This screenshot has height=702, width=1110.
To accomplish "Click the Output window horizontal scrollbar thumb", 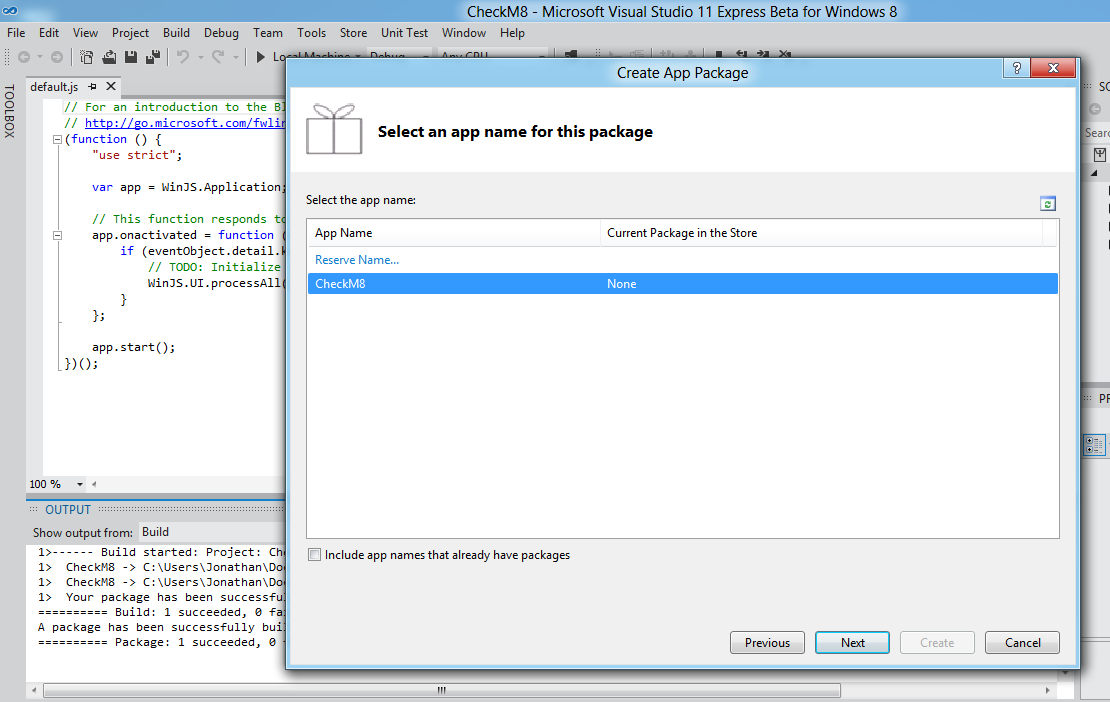I will click(x=442, y=690).
